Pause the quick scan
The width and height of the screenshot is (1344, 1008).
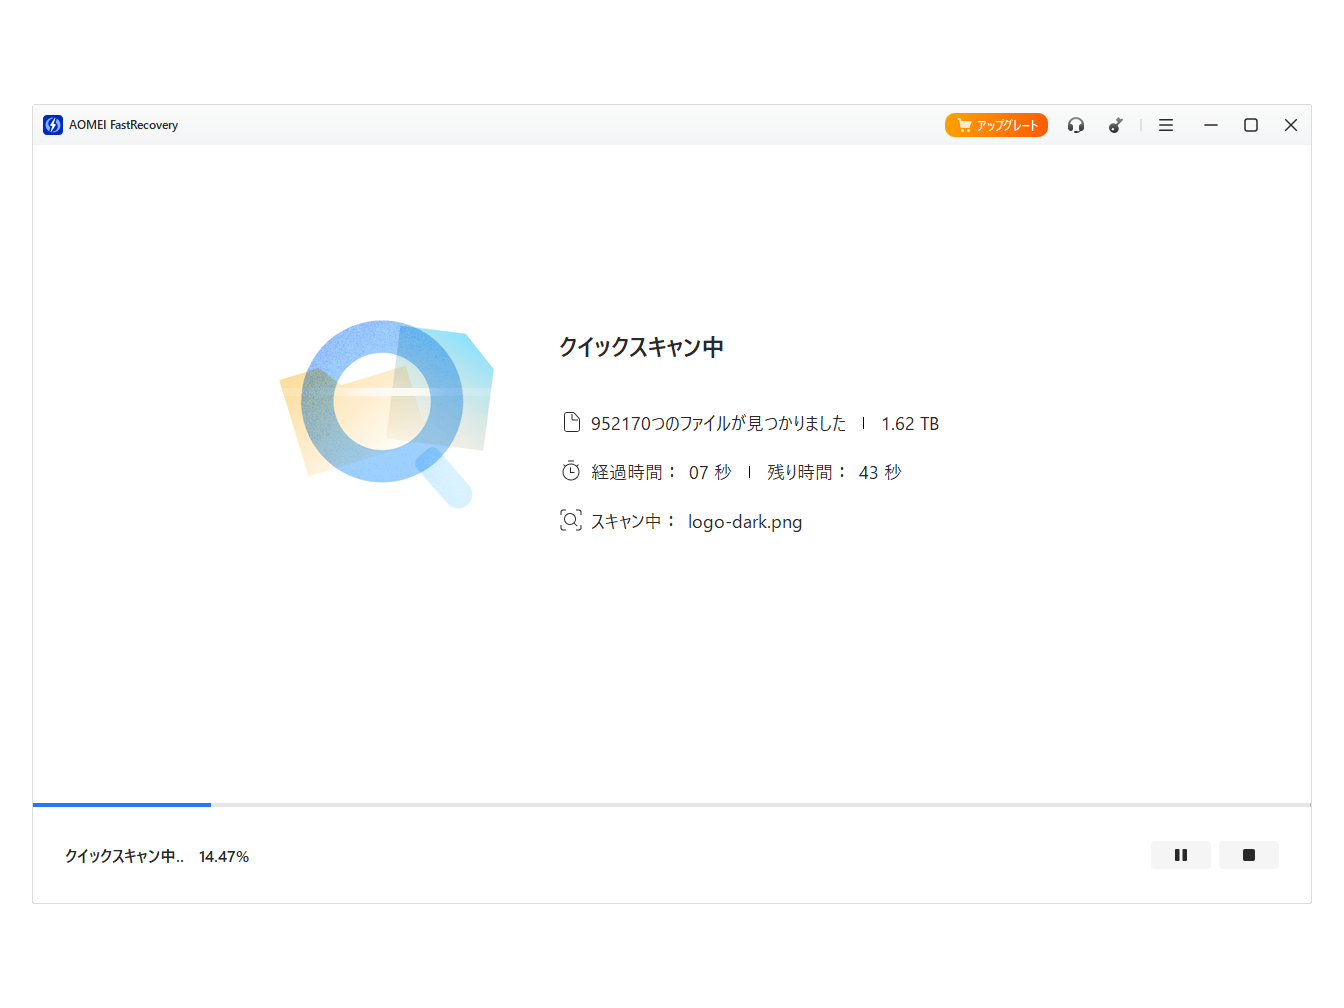pyautogui.click(x=1181, y=855)
